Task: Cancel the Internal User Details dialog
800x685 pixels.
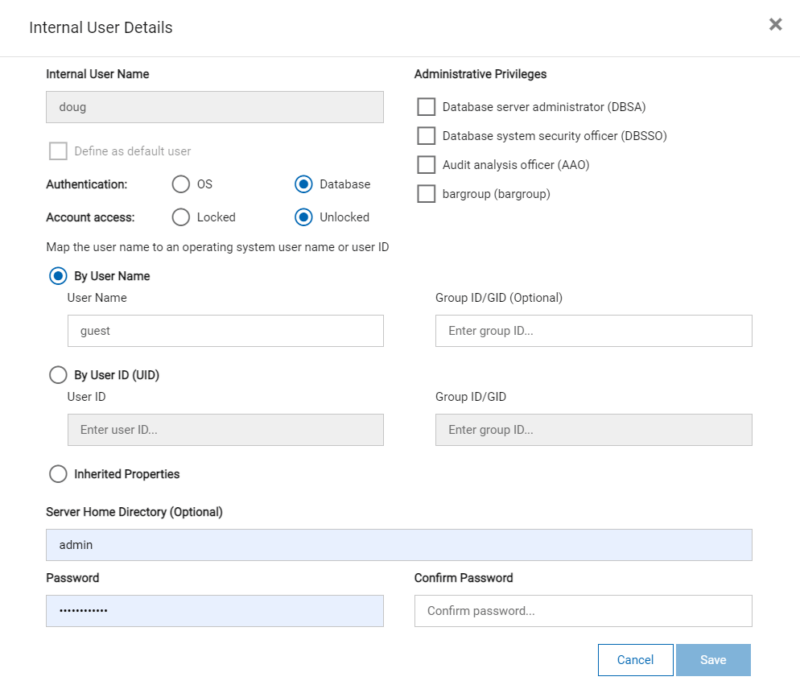Action: (635, 660)
